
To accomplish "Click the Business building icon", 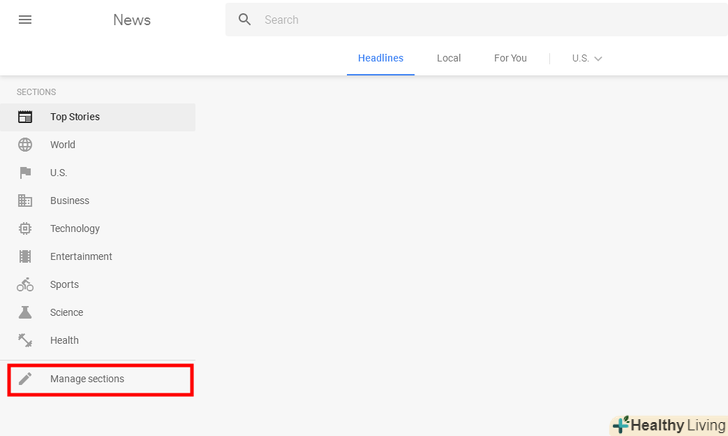I will [x=25, y=201].
